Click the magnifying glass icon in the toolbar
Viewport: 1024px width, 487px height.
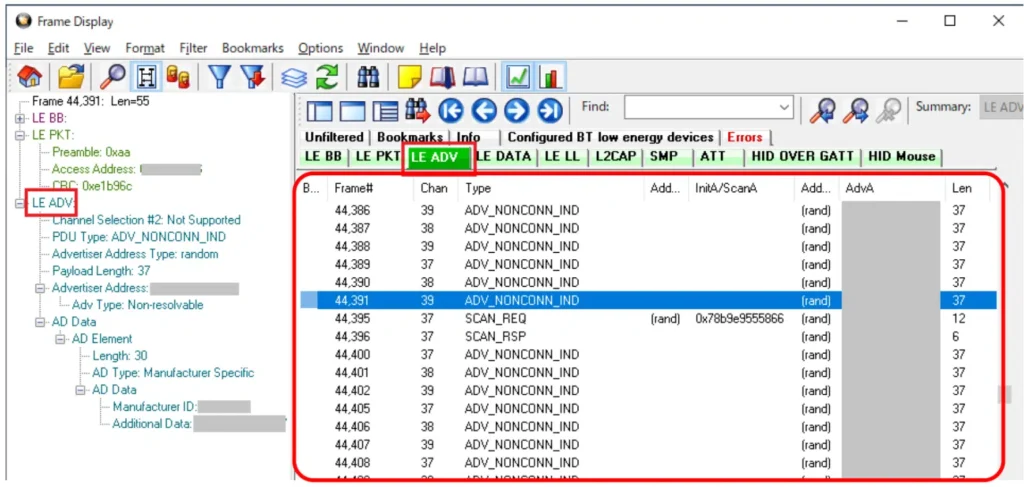coord(115,77)
